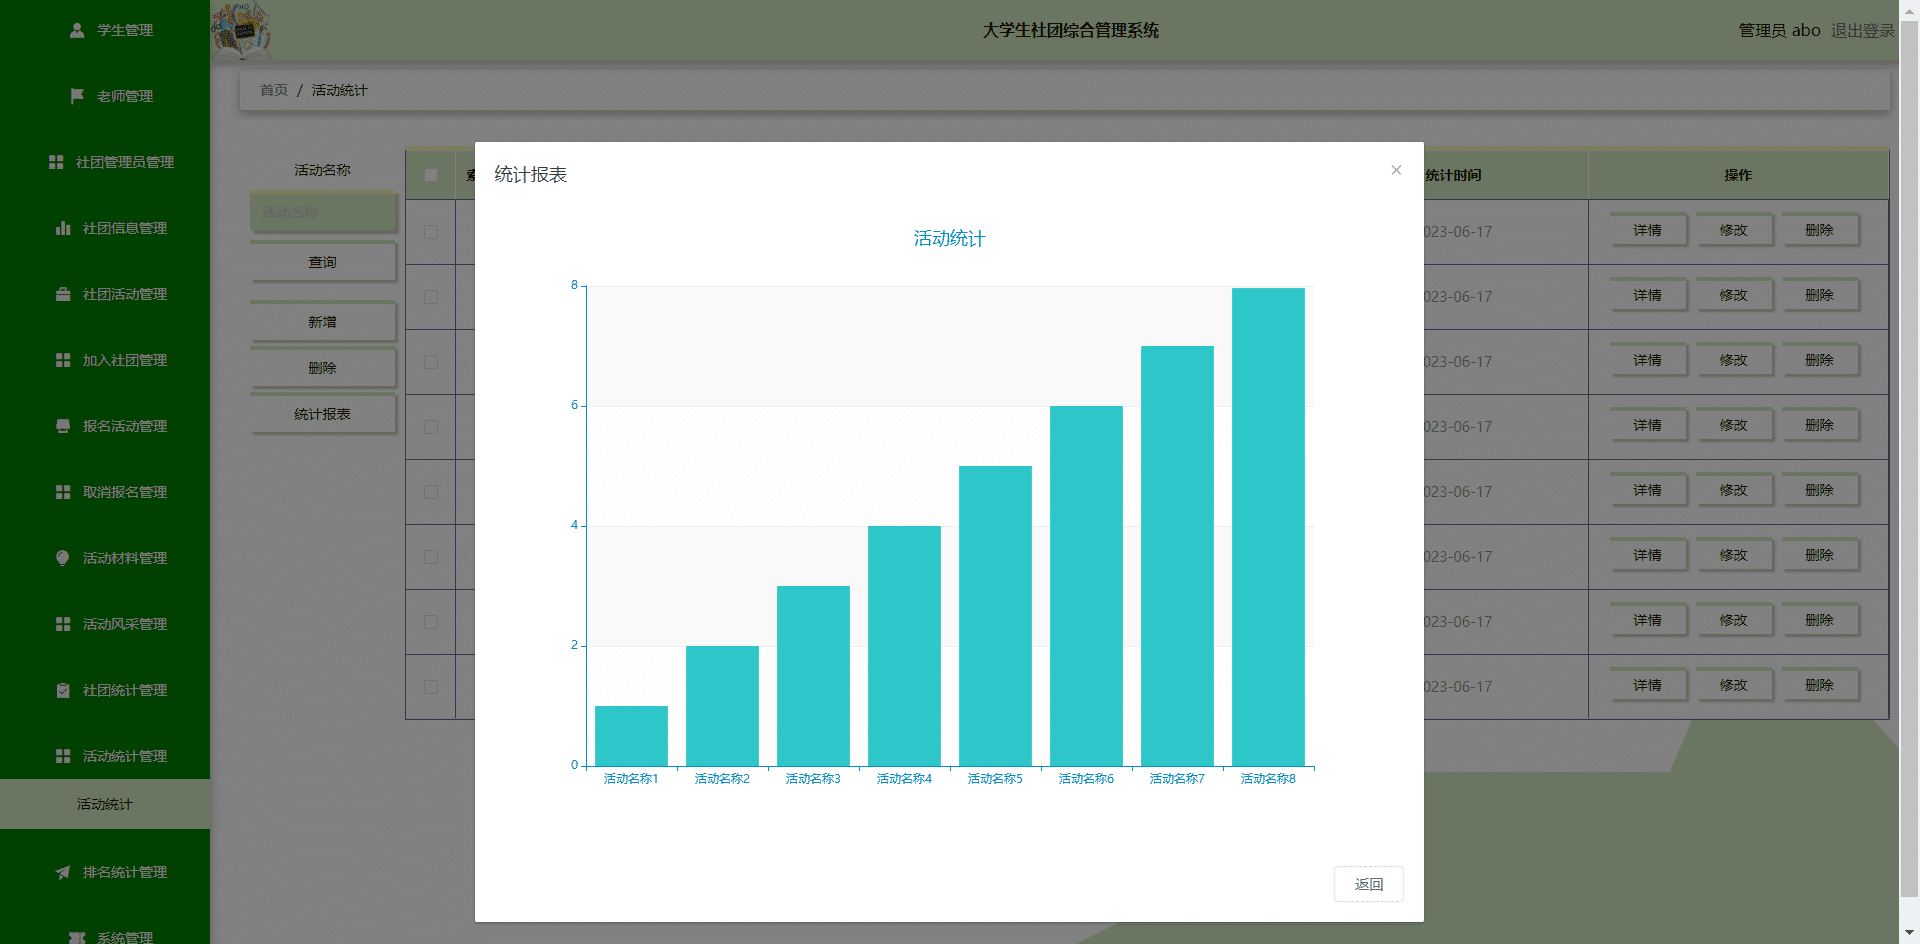Viewport: 1920px width, 944px height.
Task: Click the 社团统计管理 clipboard icon
Action: 63,690
